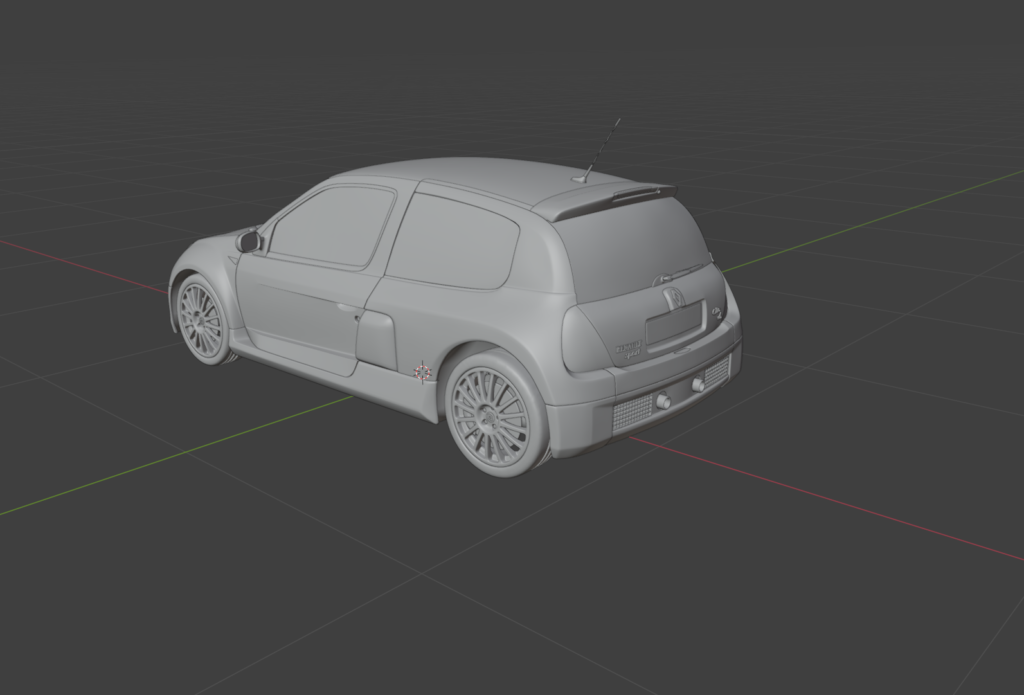
Task: Click the rear windshield glass
Action: tap(635, 250)
